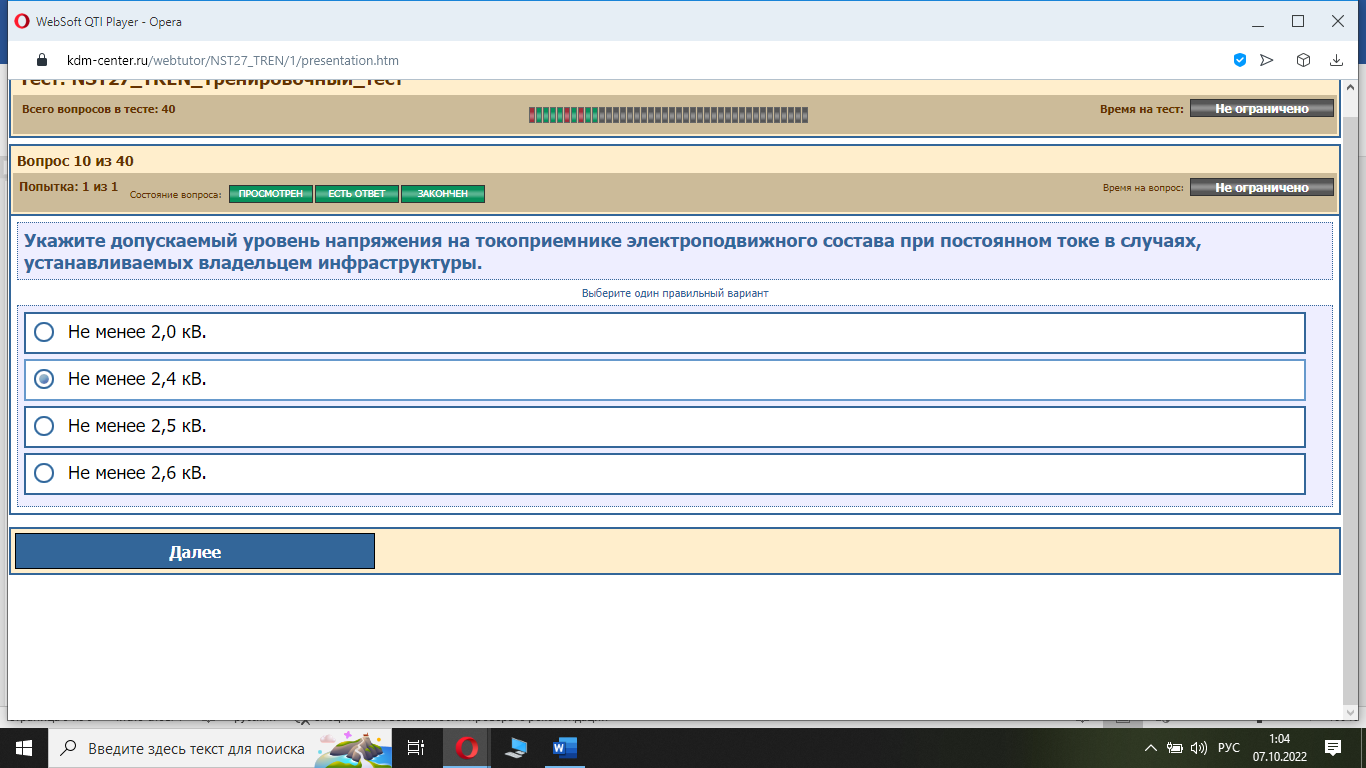This screenshot has height=768, width=1366.
Task: Click the address bar URL field
Action: (233, 60)
